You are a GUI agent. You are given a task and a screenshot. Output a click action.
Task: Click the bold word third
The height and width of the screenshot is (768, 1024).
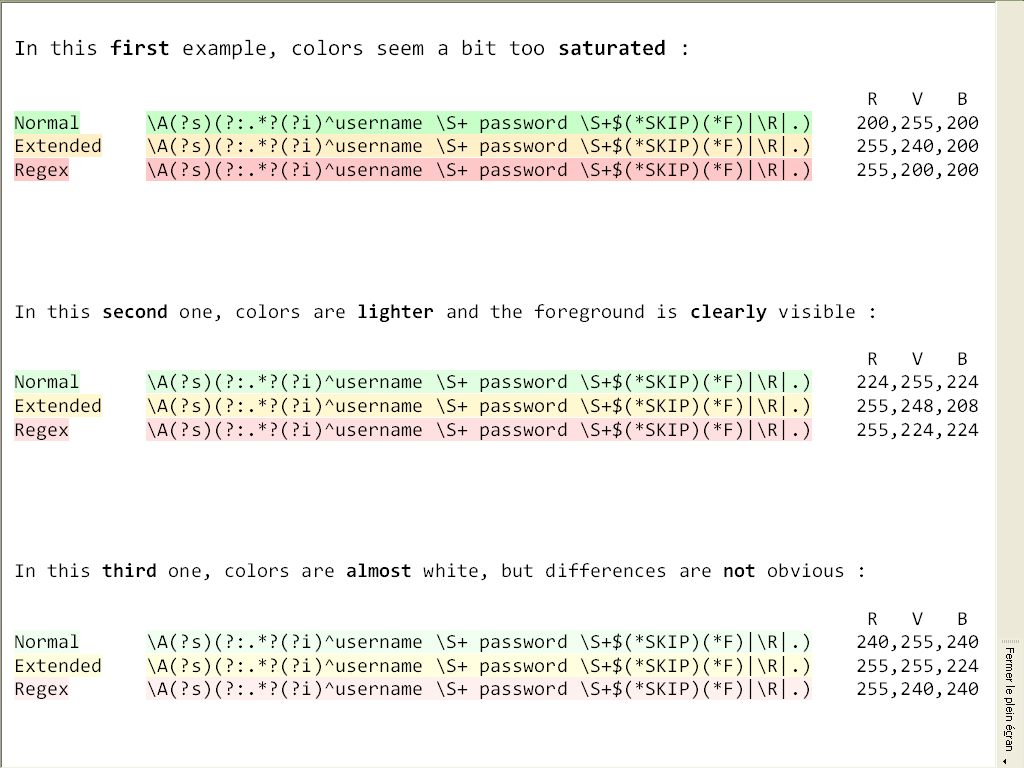coord(129,571)
